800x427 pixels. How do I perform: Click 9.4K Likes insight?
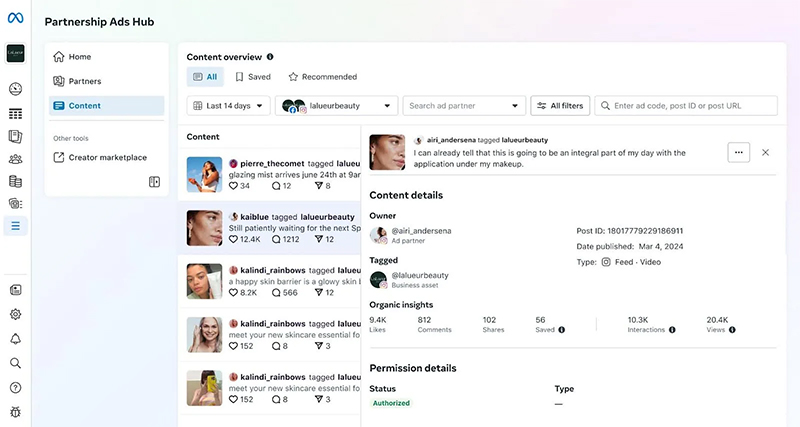coord(378,324)
